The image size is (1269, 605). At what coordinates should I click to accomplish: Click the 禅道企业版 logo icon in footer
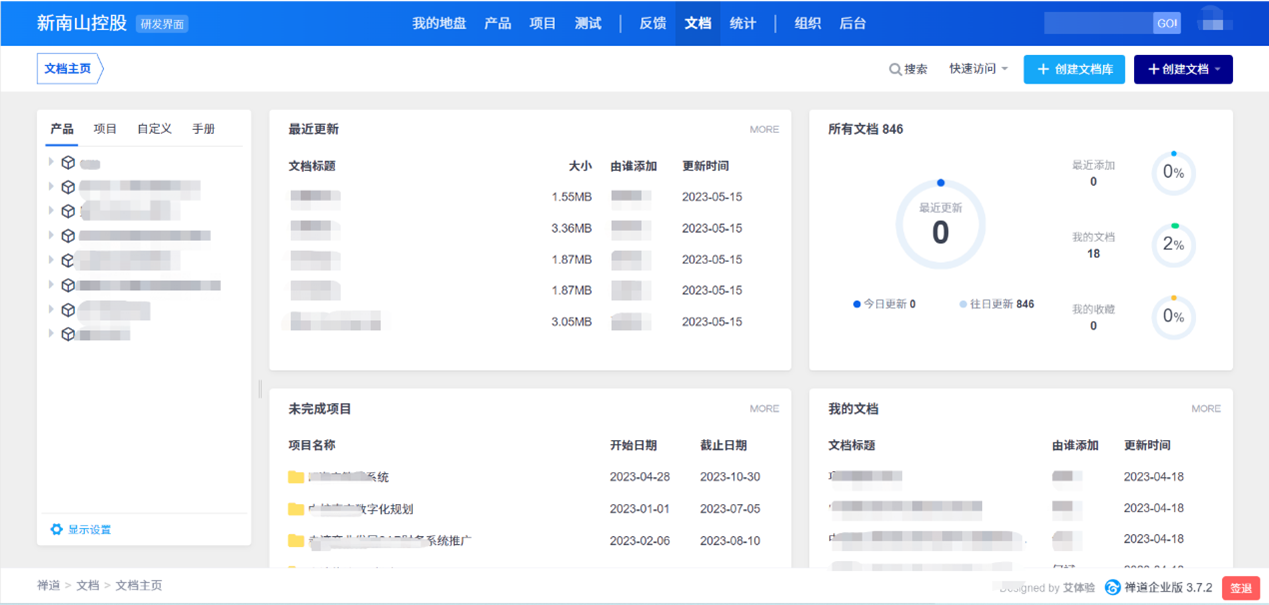[x=1112, y=588]
